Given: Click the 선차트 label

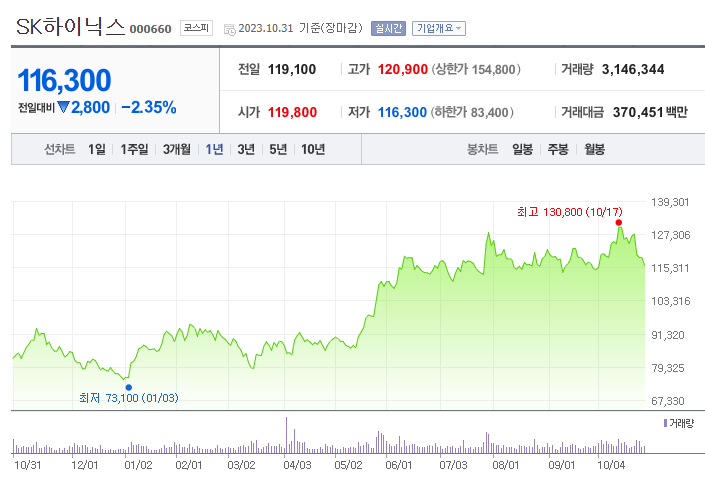Looking at the screenshot, I should pyautogui.click(x=59, y=149).
